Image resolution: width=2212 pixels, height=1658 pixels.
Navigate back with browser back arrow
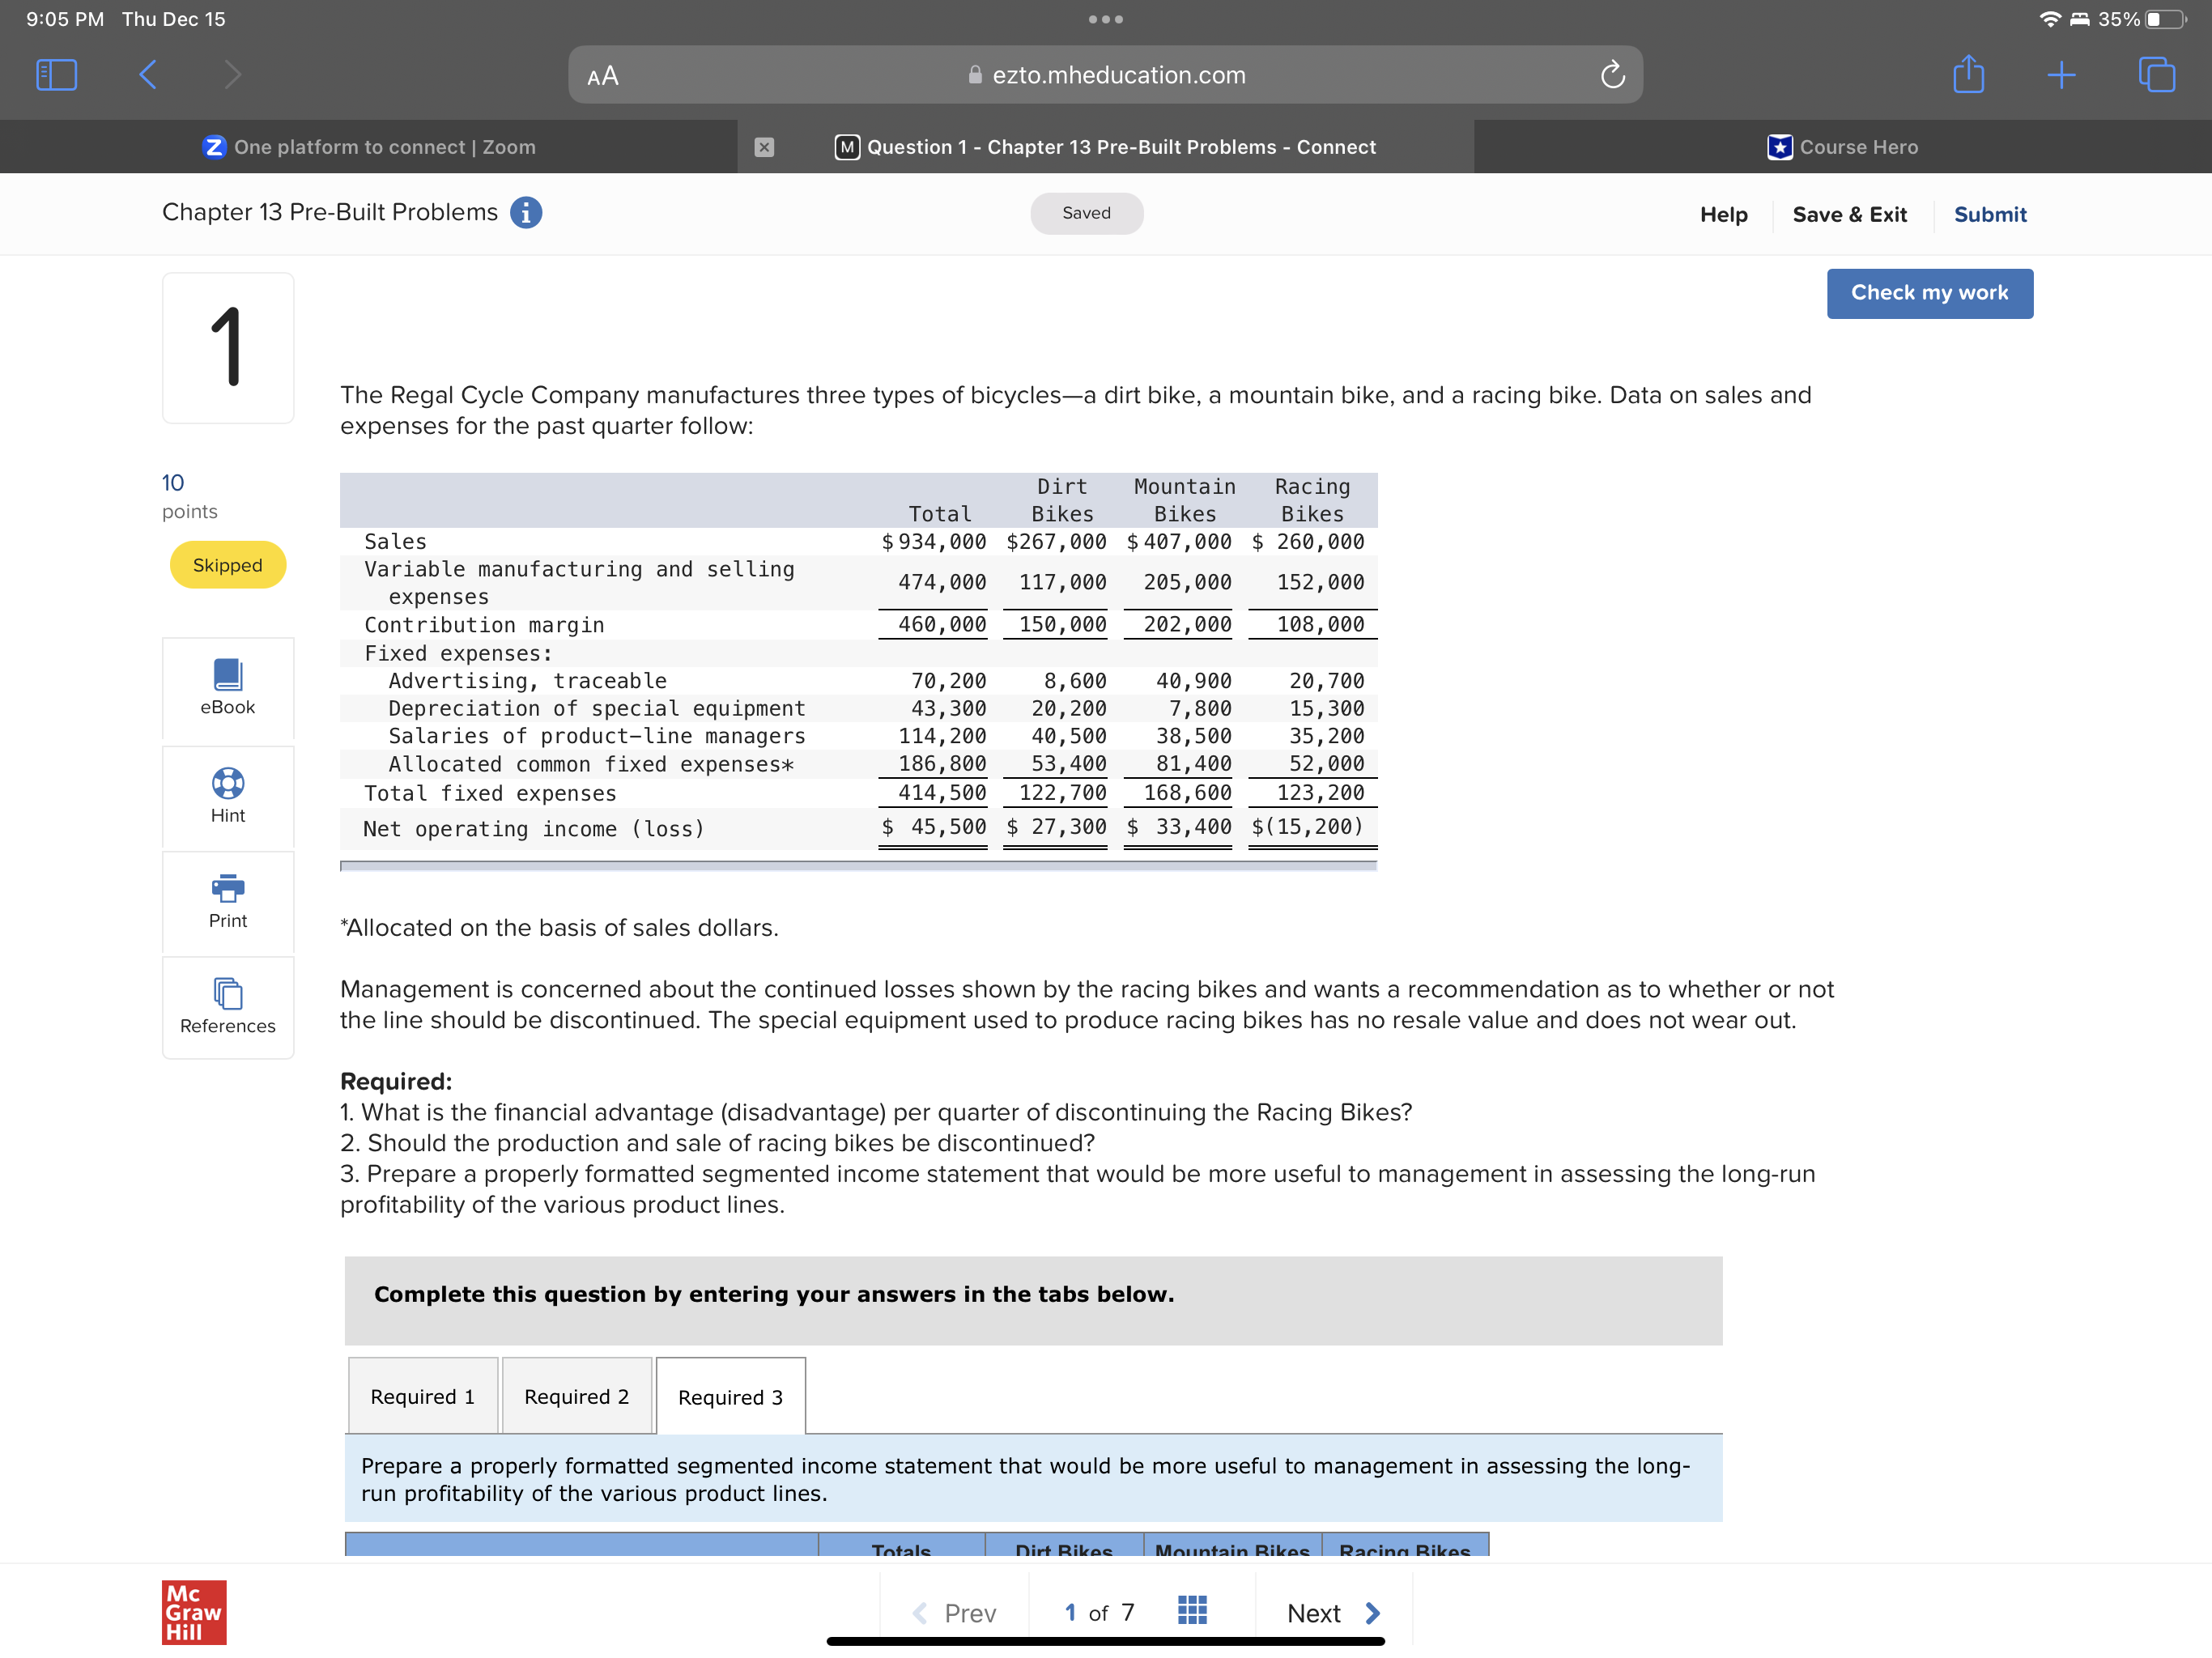147,75
